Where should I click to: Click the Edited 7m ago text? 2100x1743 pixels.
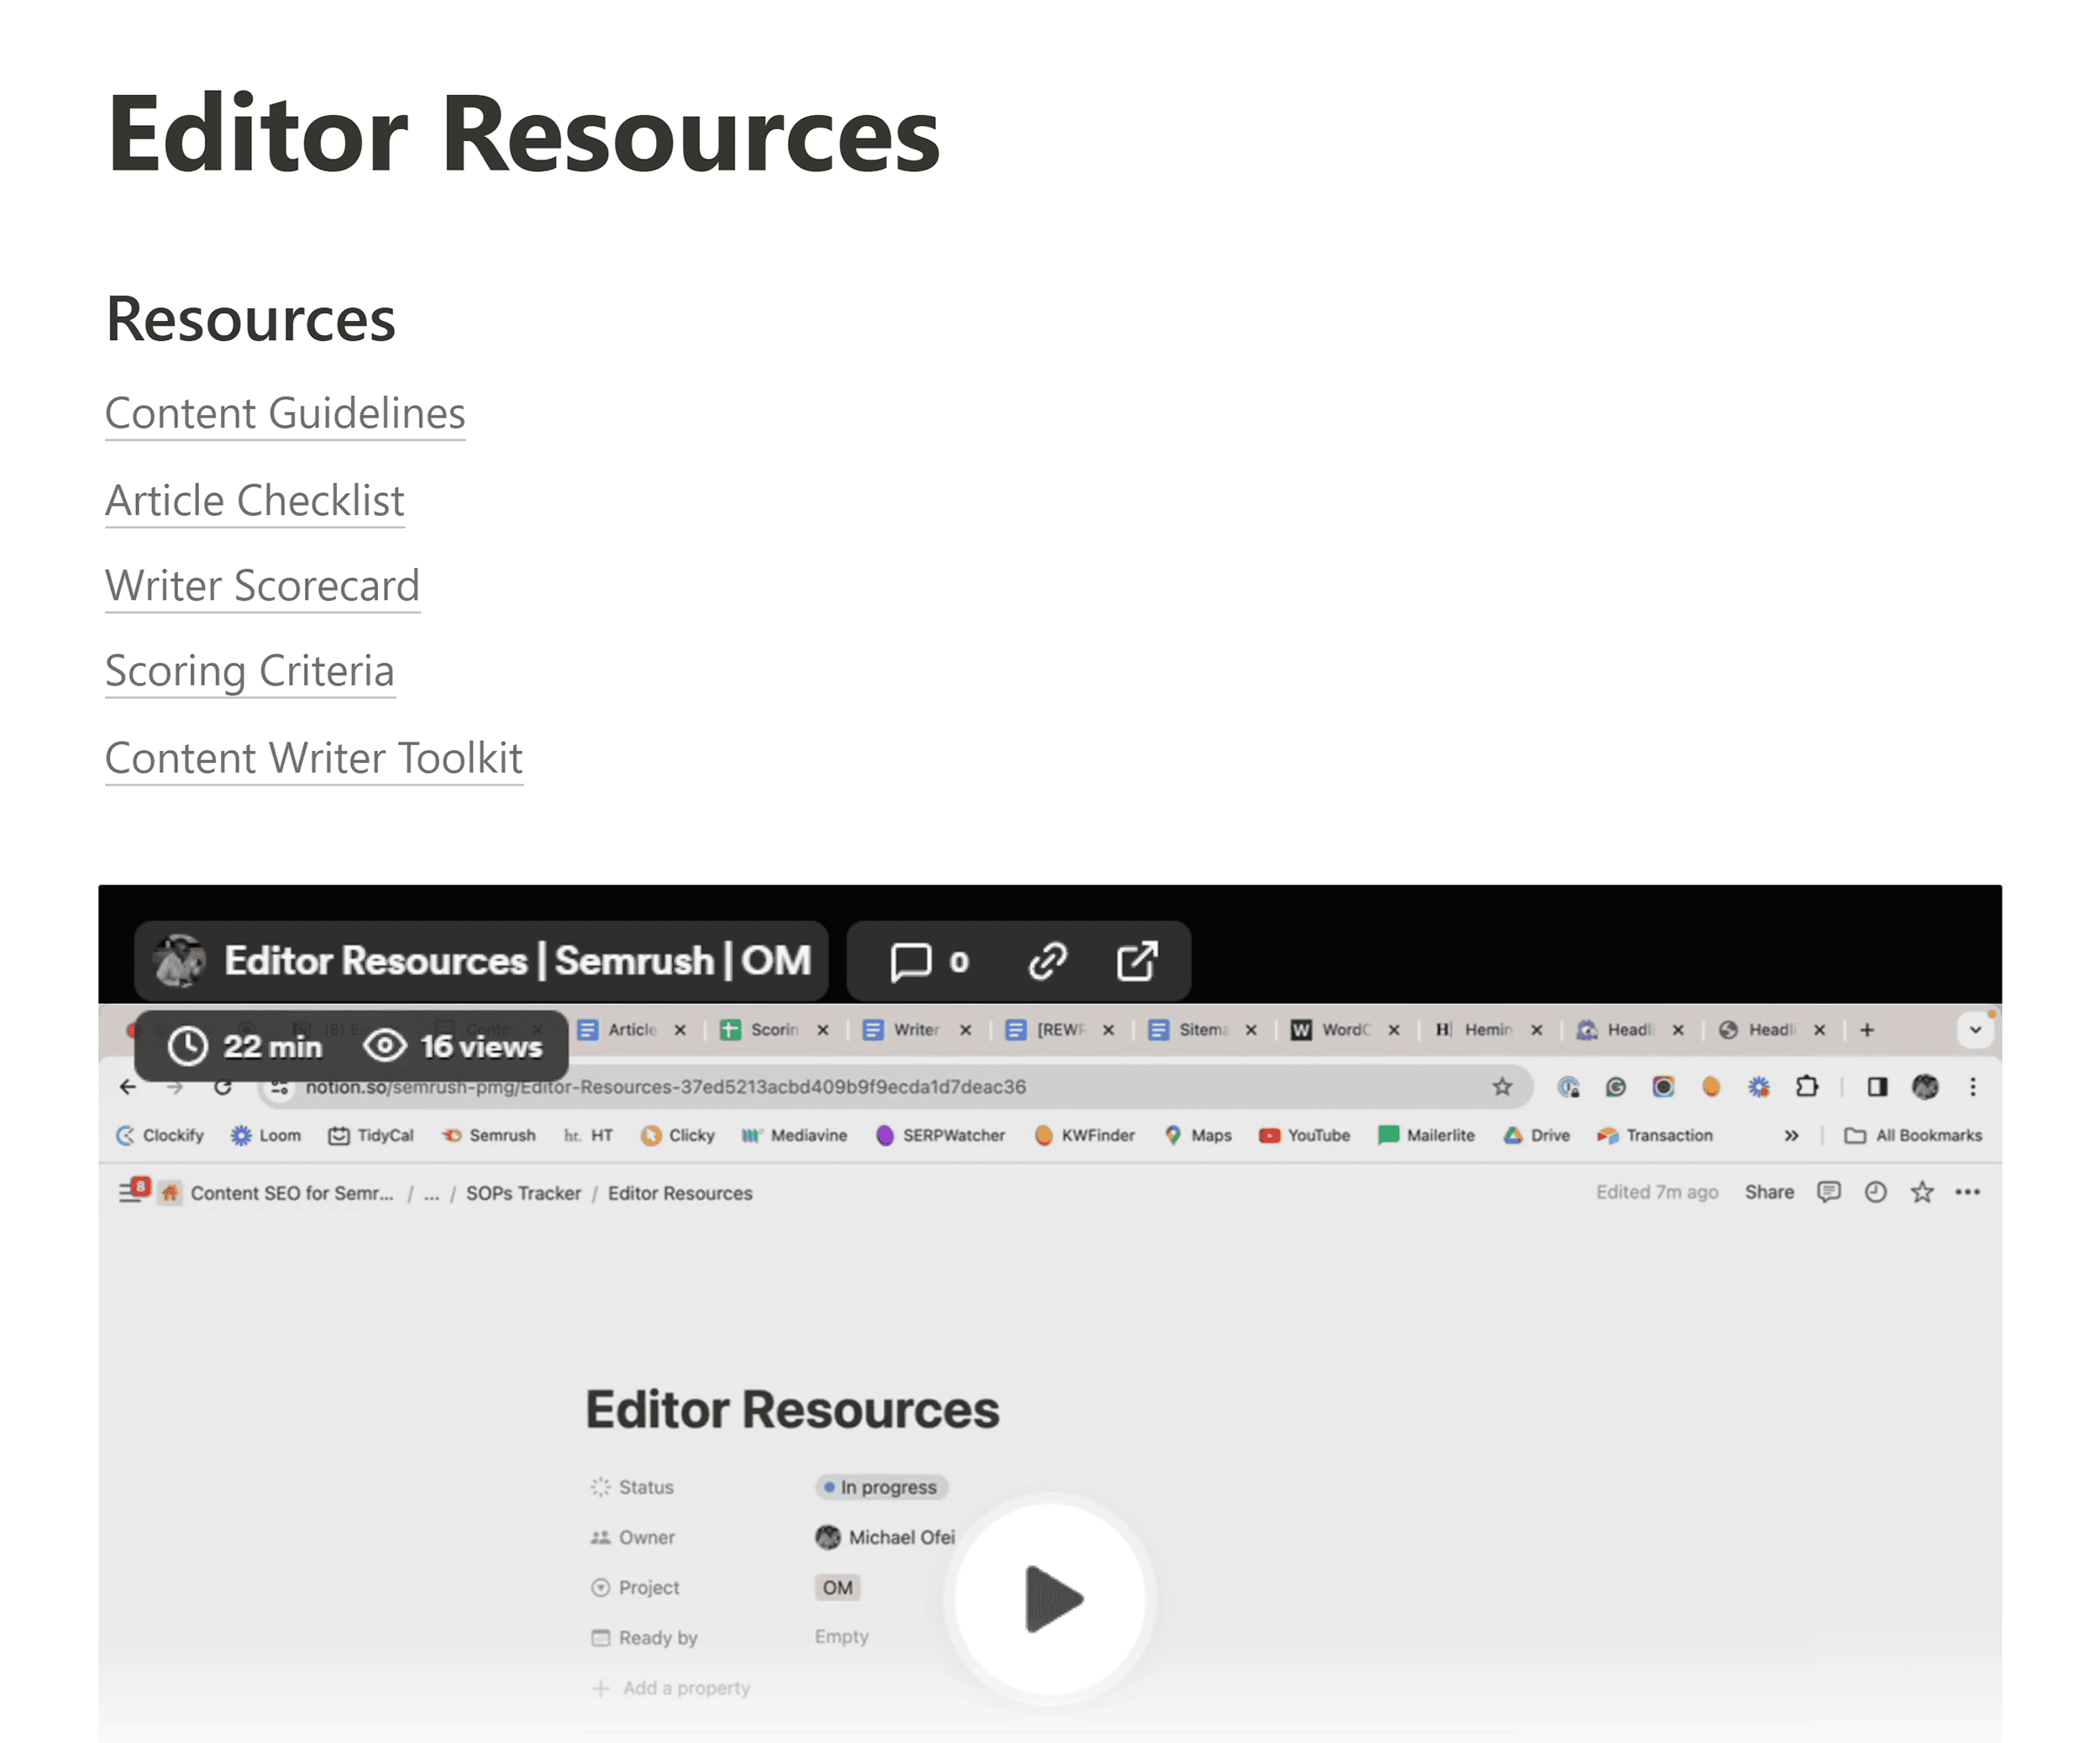pos(1657,1192)
